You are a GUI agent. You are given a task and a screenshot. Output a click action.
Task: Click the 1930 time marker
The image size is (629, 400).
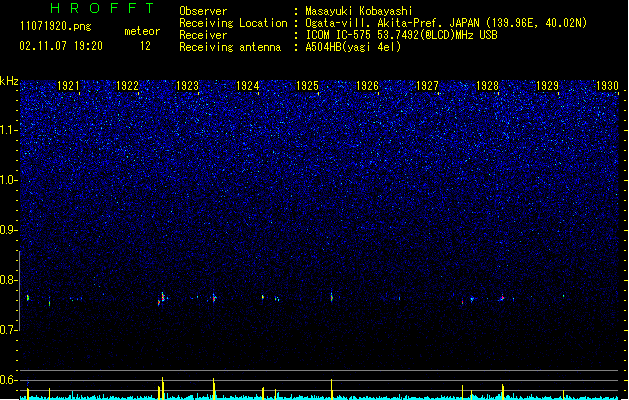click(x=607, y=86)
